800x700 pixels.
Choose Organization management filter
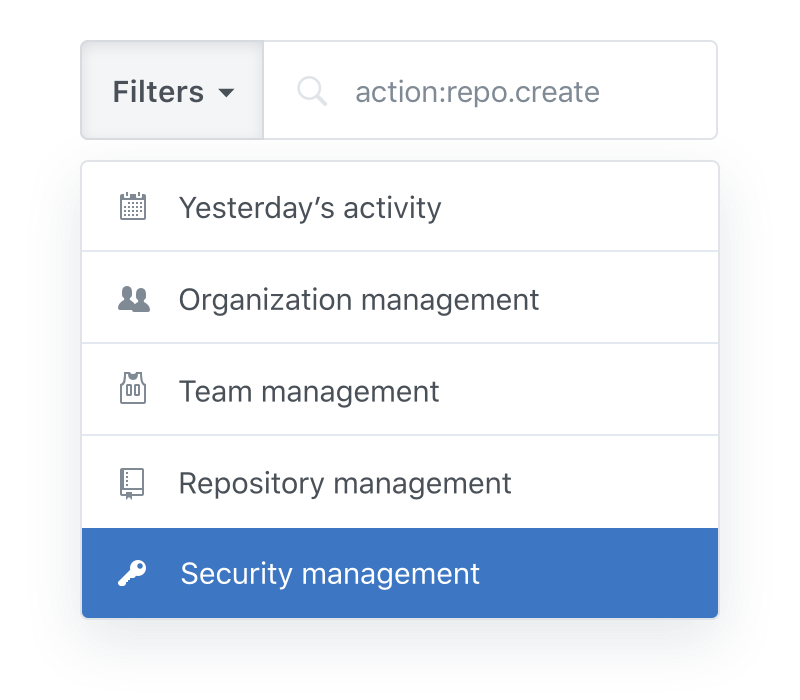(x=400, y=297)
